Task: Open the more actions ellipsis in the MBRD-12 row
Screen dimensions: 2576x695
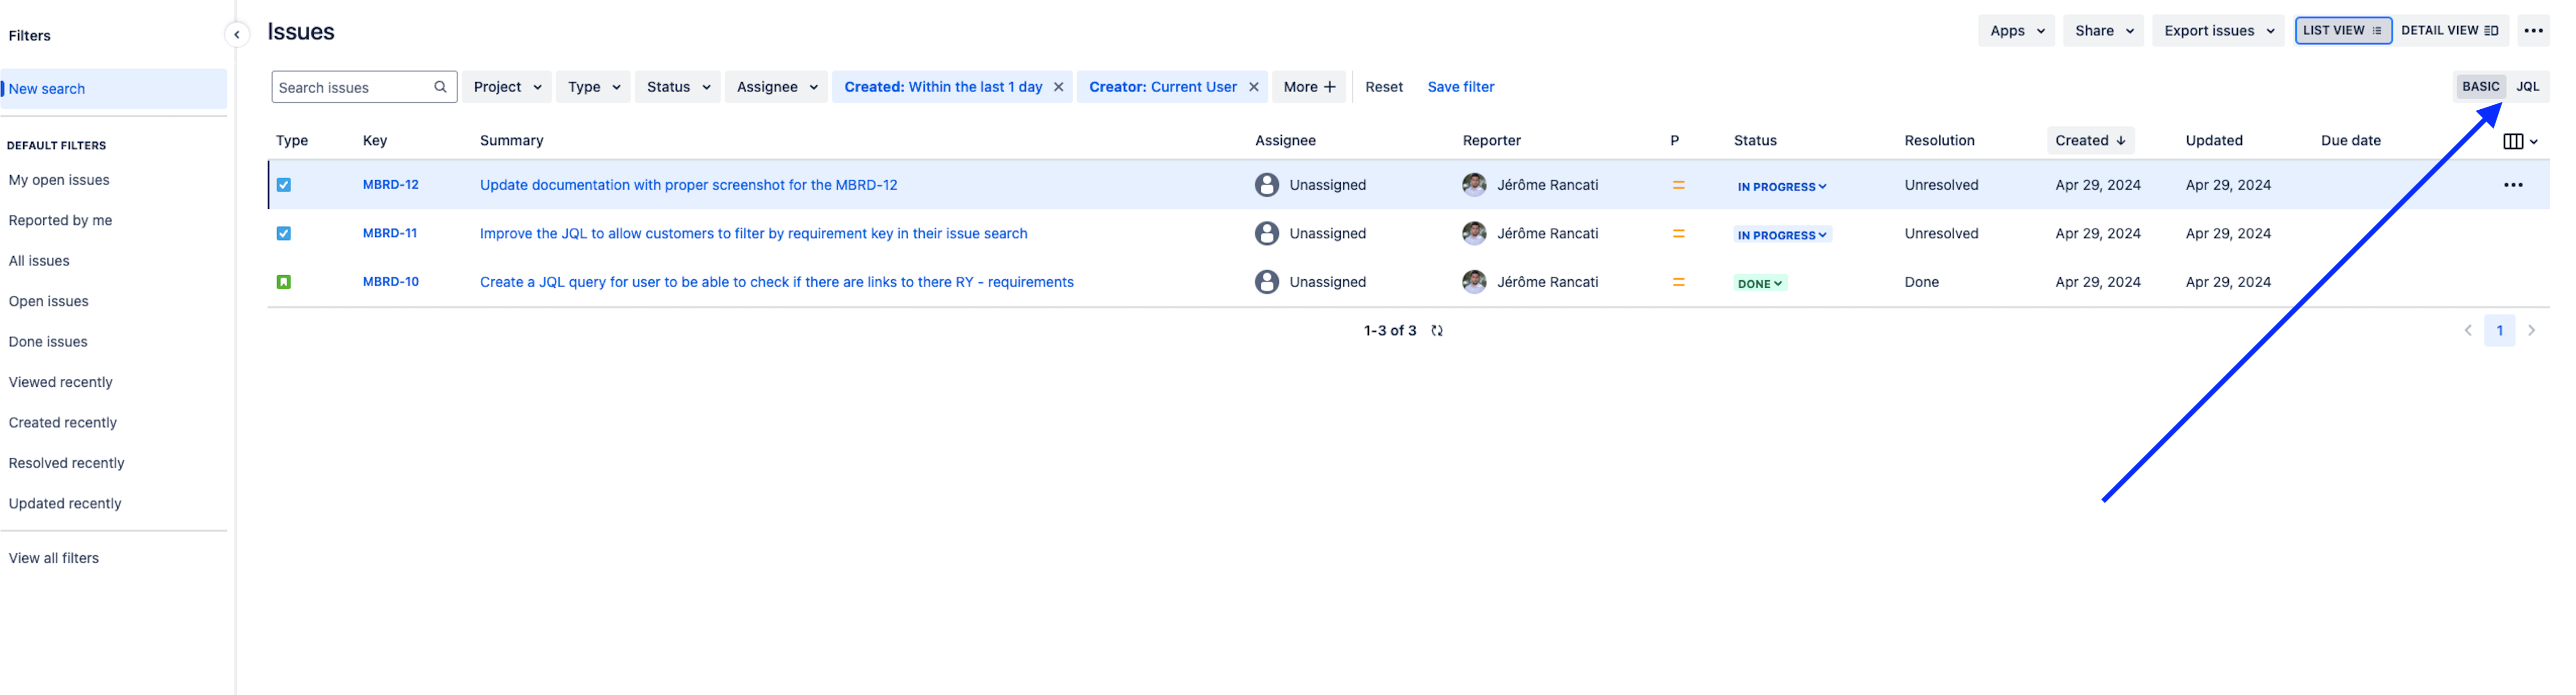Action: (2512, 185)
